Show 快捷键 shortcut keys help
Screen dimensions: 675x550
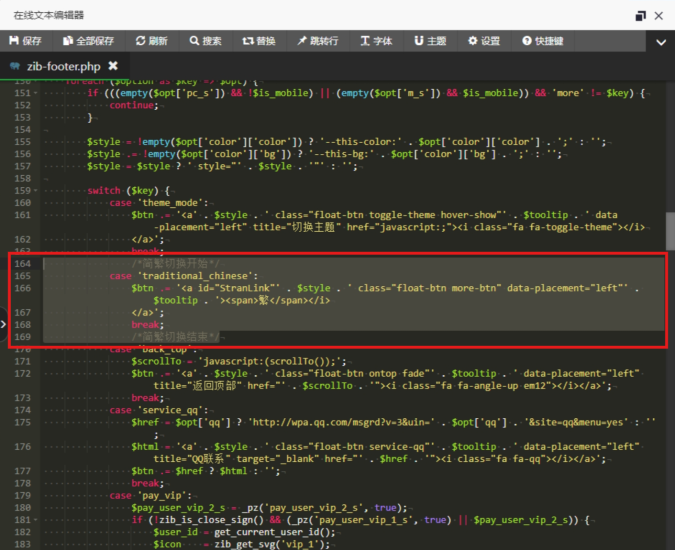click(542, 41)
